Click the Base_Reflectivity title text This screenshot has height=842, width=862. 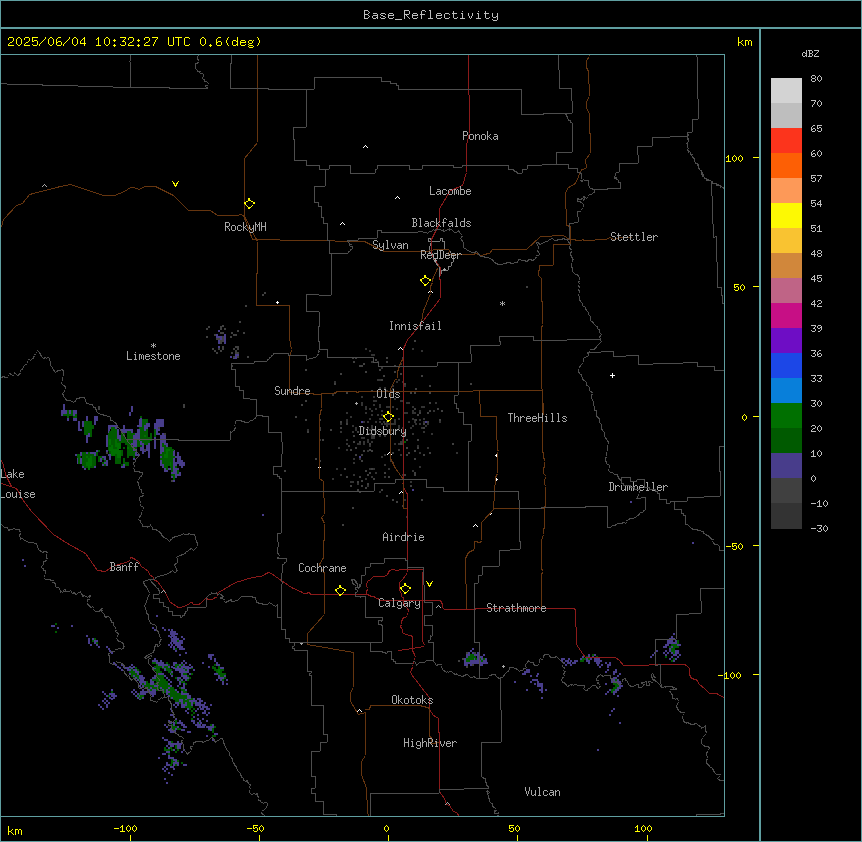click(431, 15)
